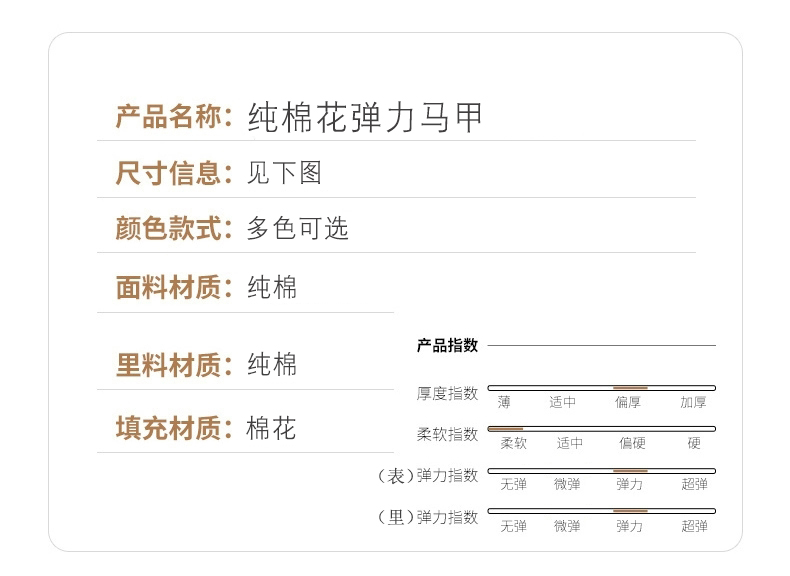This screenshot has height=576, width=790.
Task: Click the 产品指数 heading
Action: 447,346
